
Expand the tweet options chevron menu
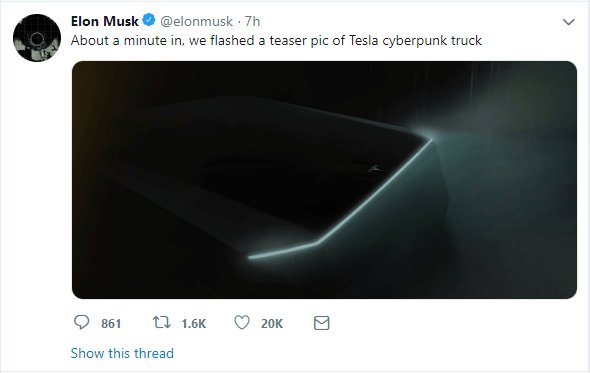click(568, 22)
